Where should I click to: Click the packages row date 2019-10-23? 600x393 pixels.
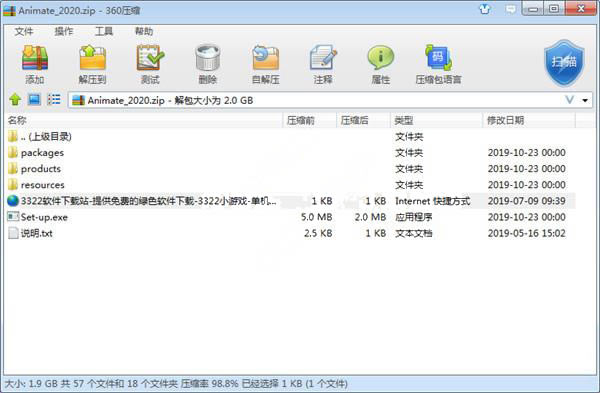click(527, 153)
